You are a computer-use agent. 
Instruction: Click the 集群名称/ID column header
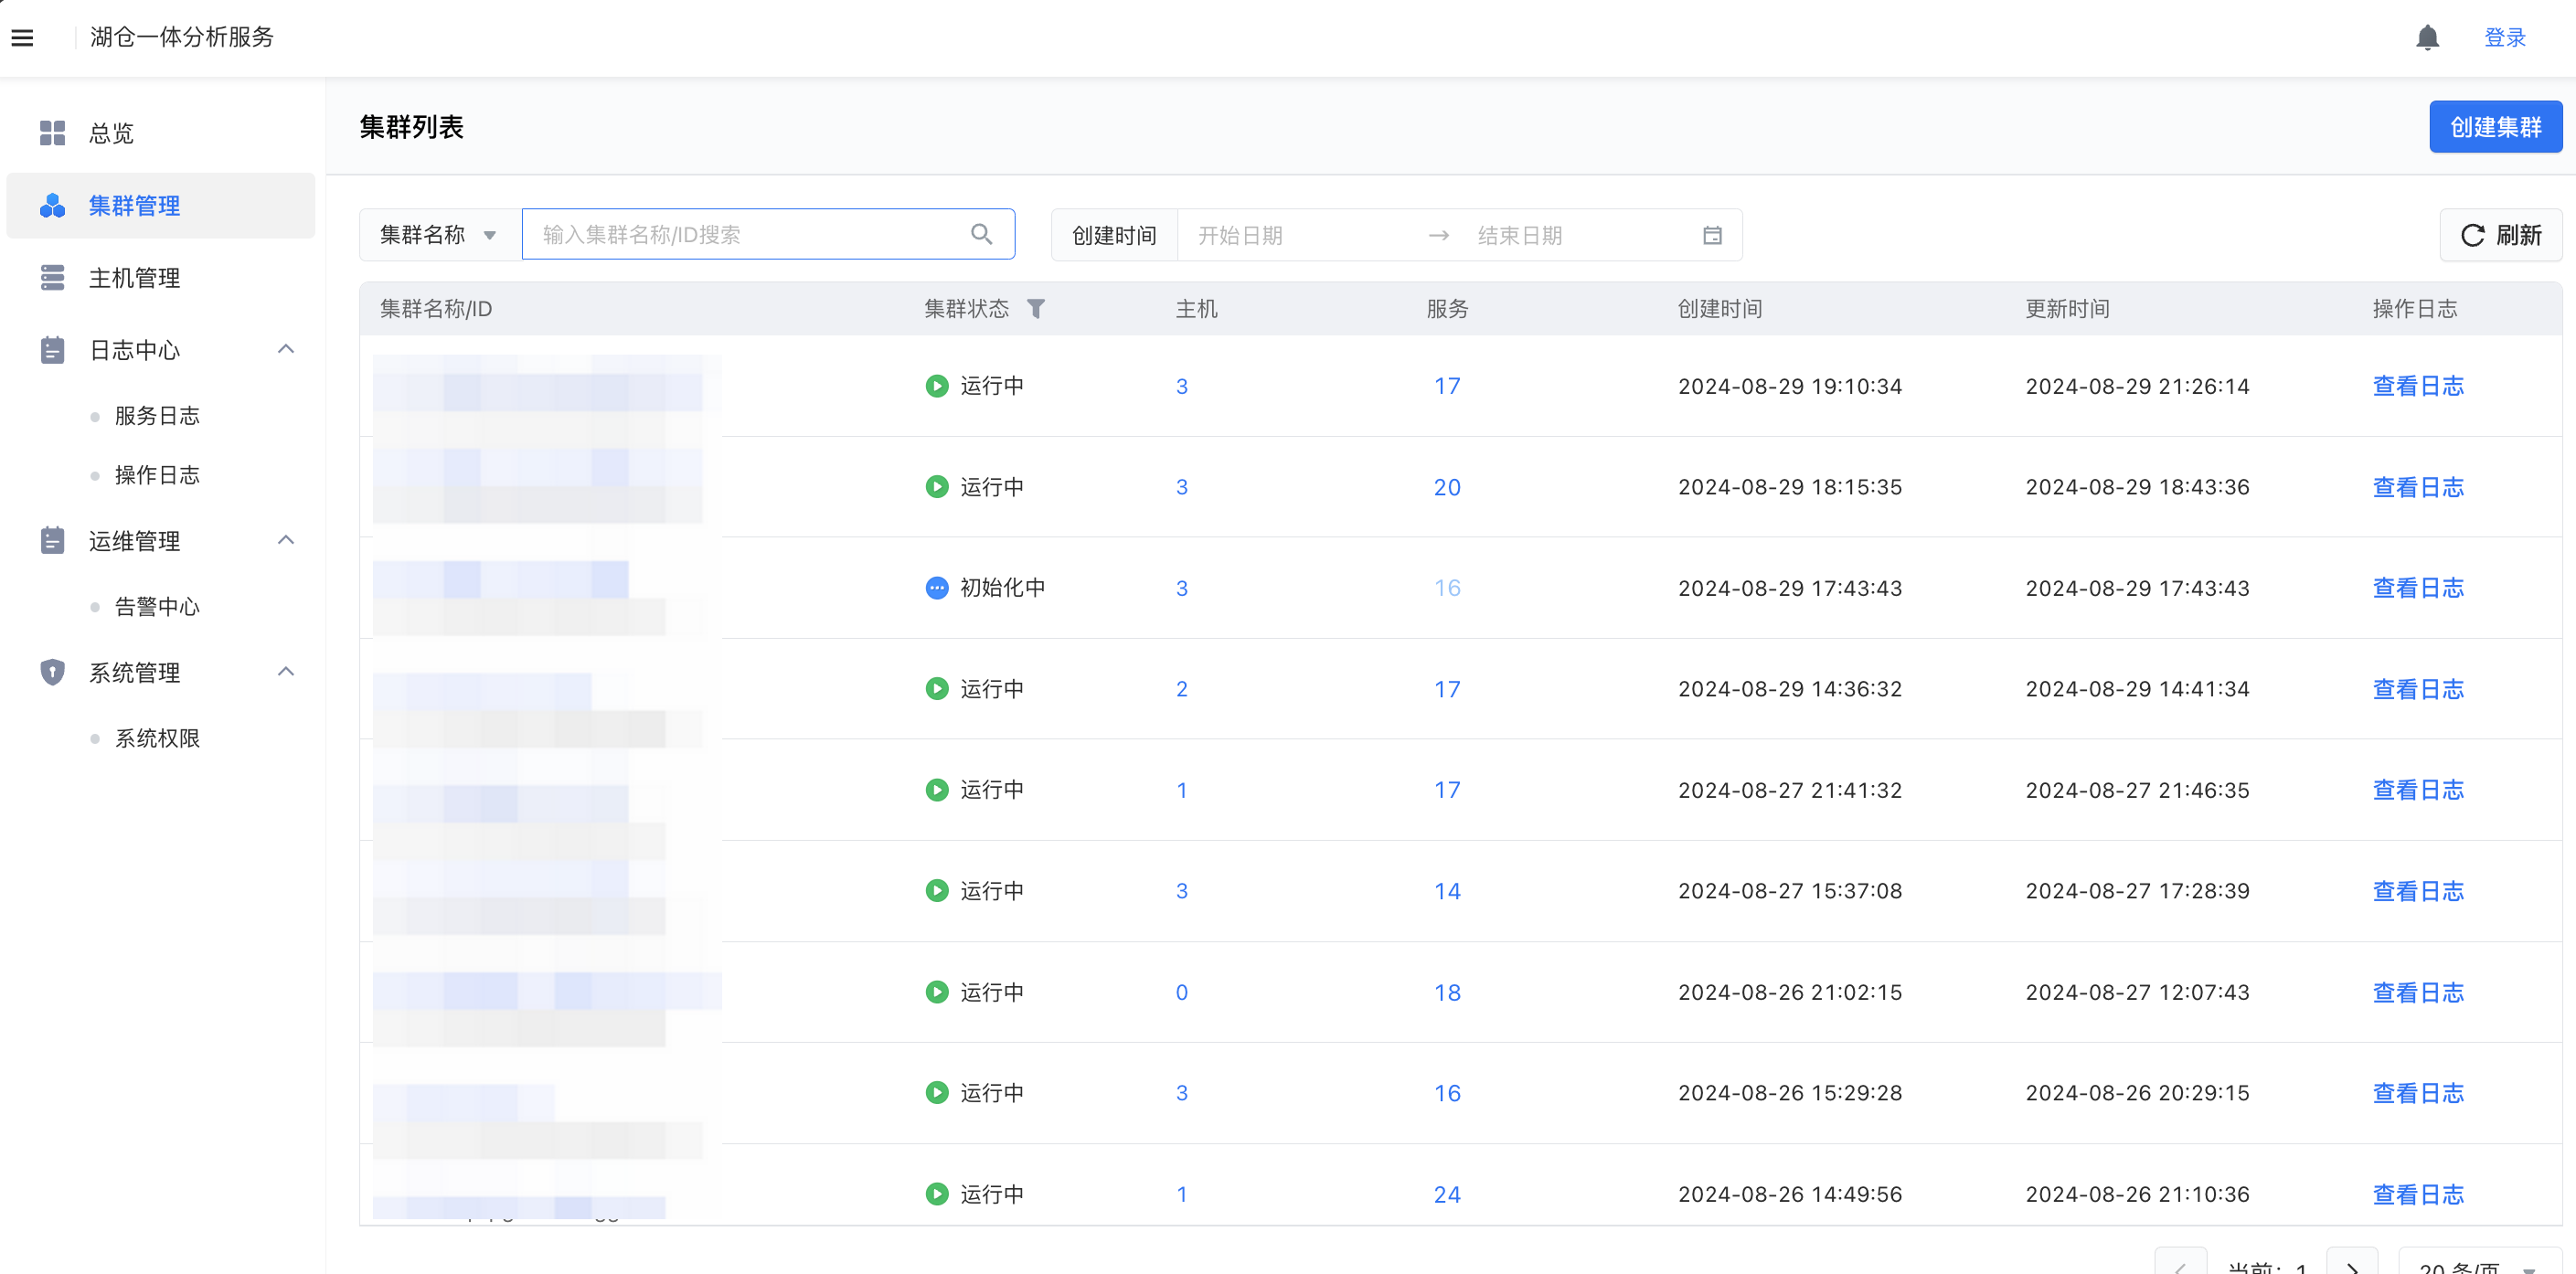pos(436,309)
